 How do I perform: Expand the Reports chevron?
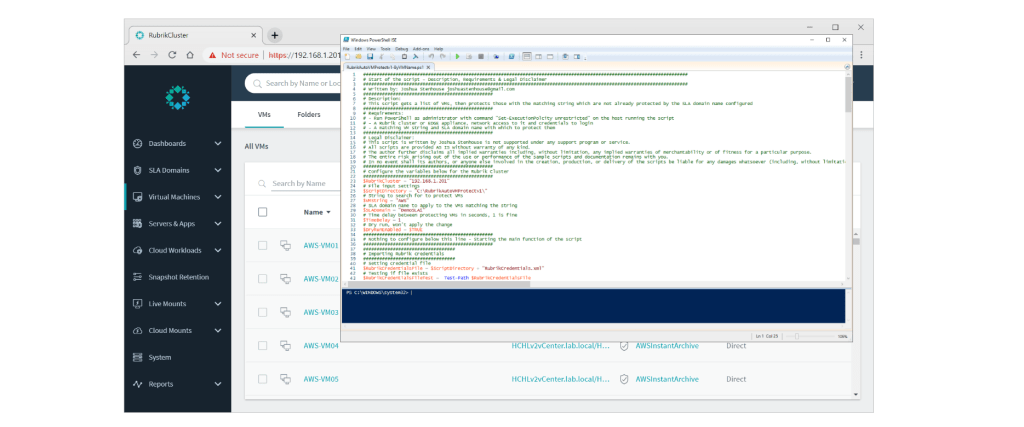click(218, 385)
